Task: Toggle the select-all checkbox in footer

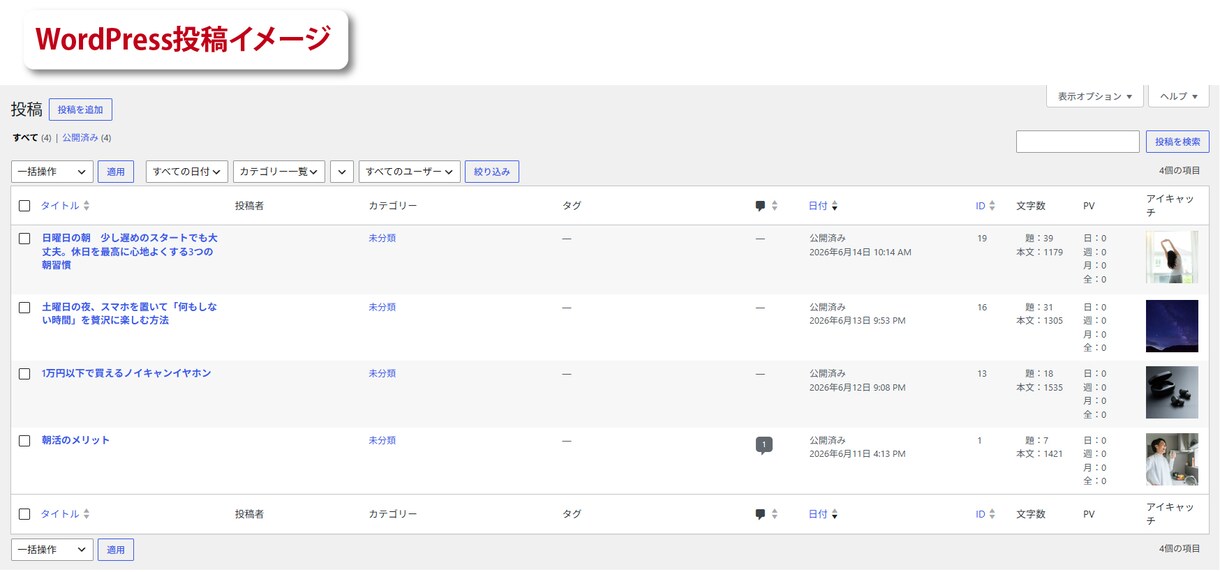Action: (25, 514)
